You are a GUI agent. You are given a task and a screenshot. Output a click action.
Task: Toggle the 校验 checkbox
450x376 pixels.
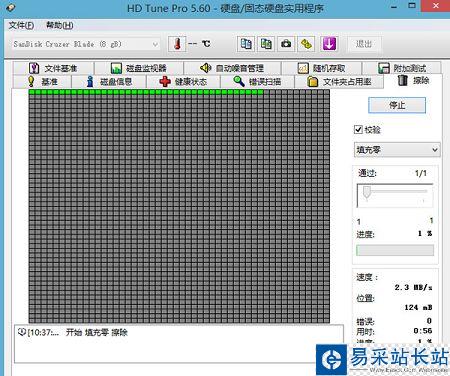pos(358,130)
